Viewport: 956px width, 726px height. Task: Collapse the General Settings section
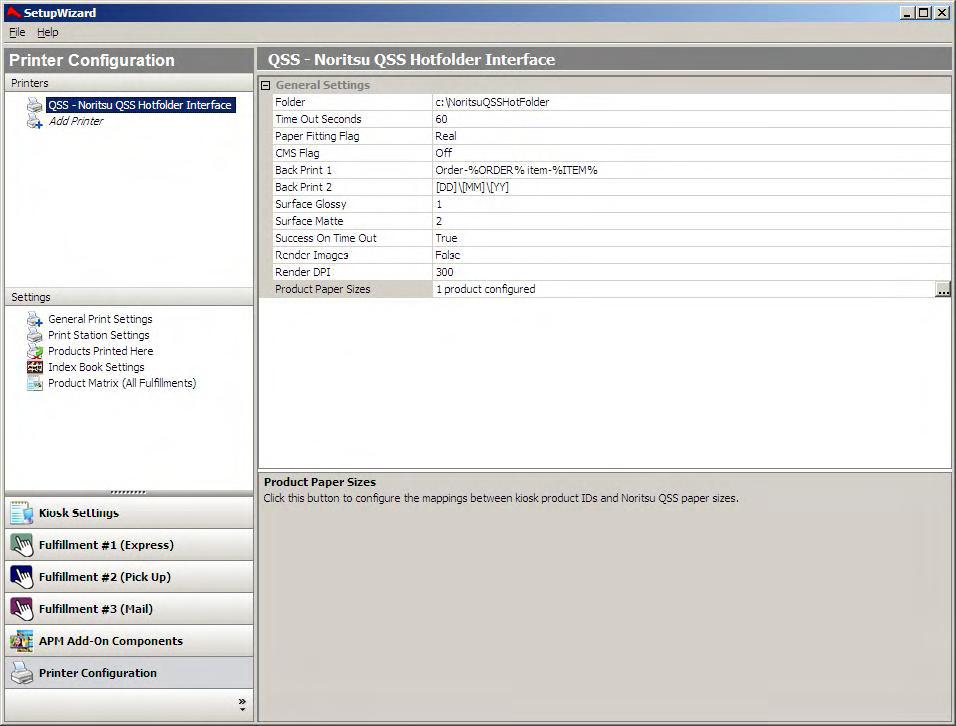point(265,85)
